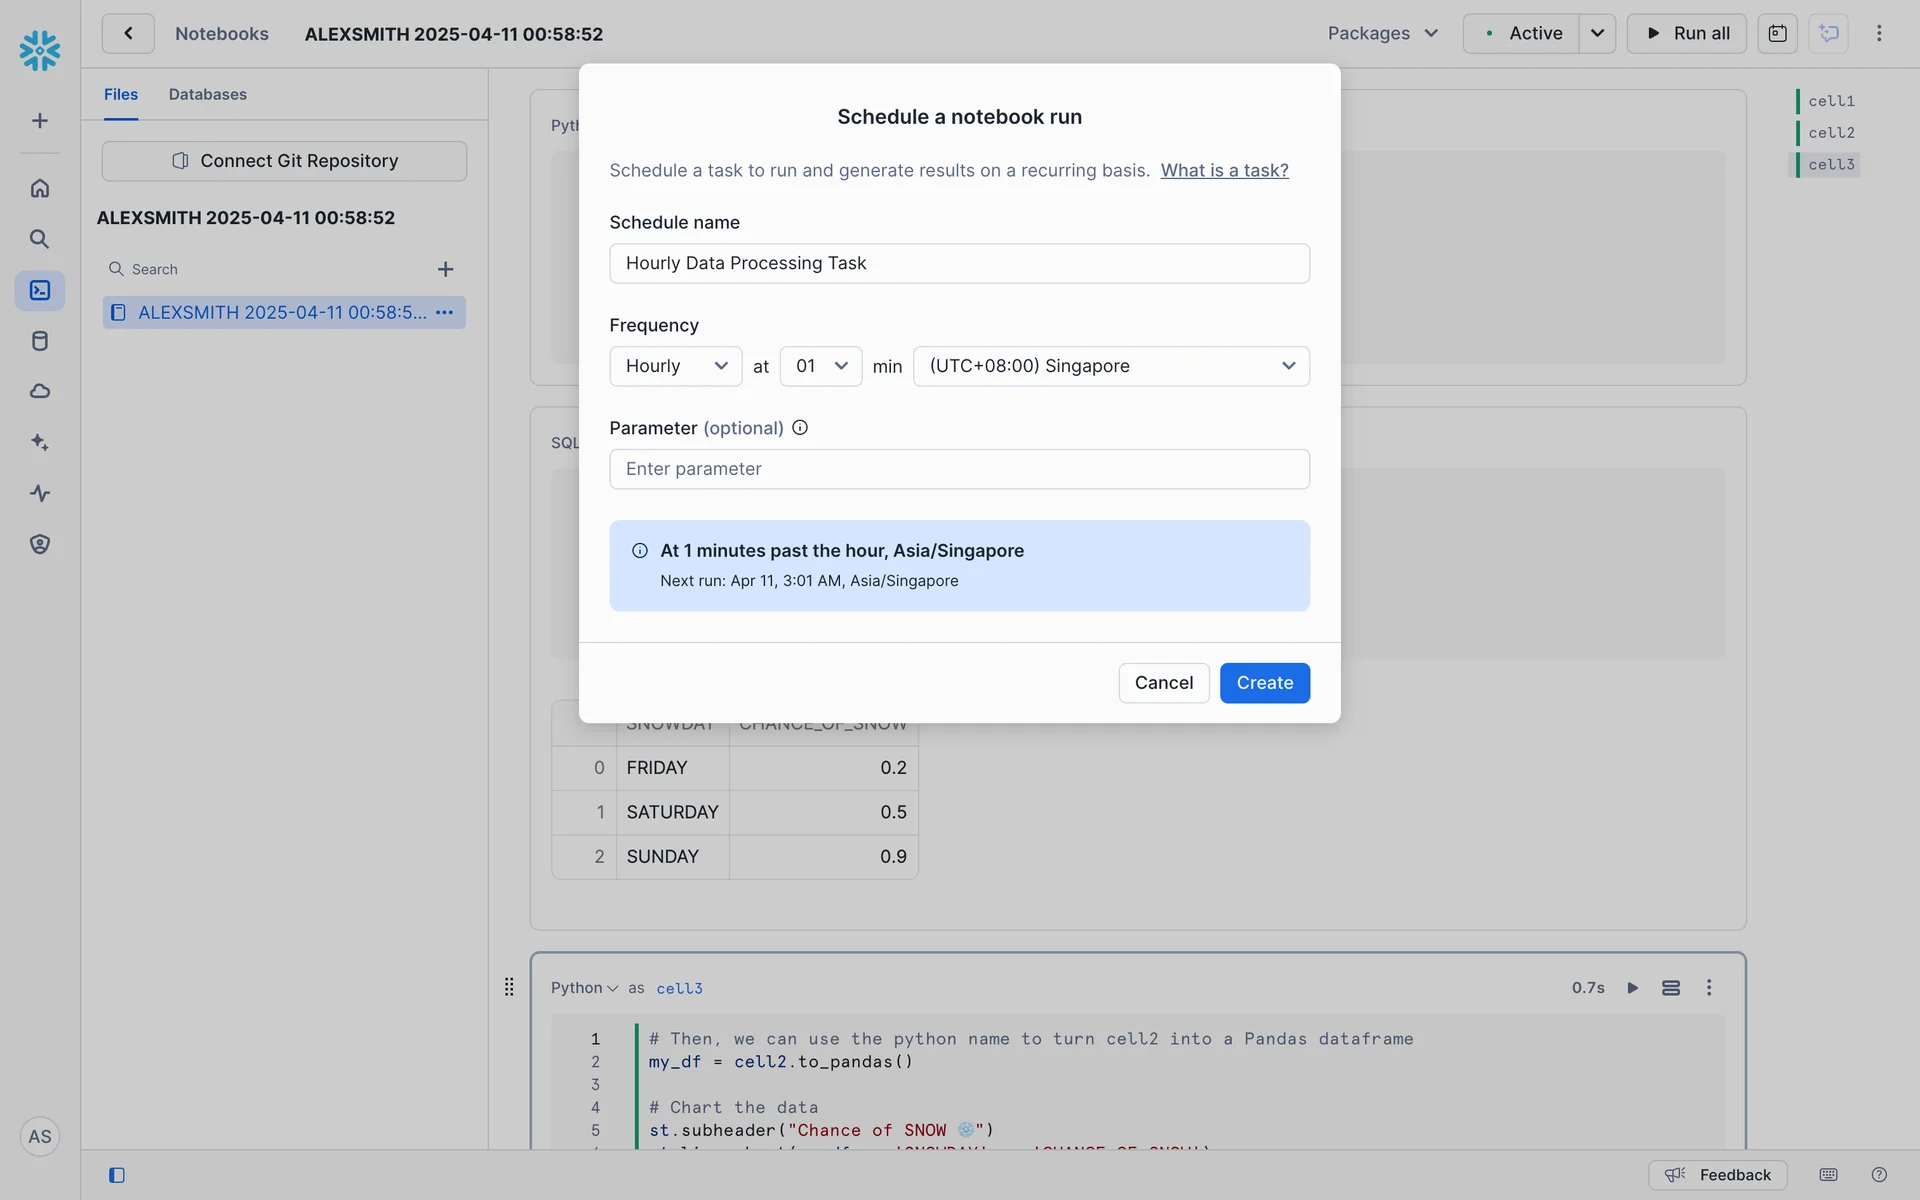
Task: Expand the Packages dropdown
Action: coord(1383,33)
